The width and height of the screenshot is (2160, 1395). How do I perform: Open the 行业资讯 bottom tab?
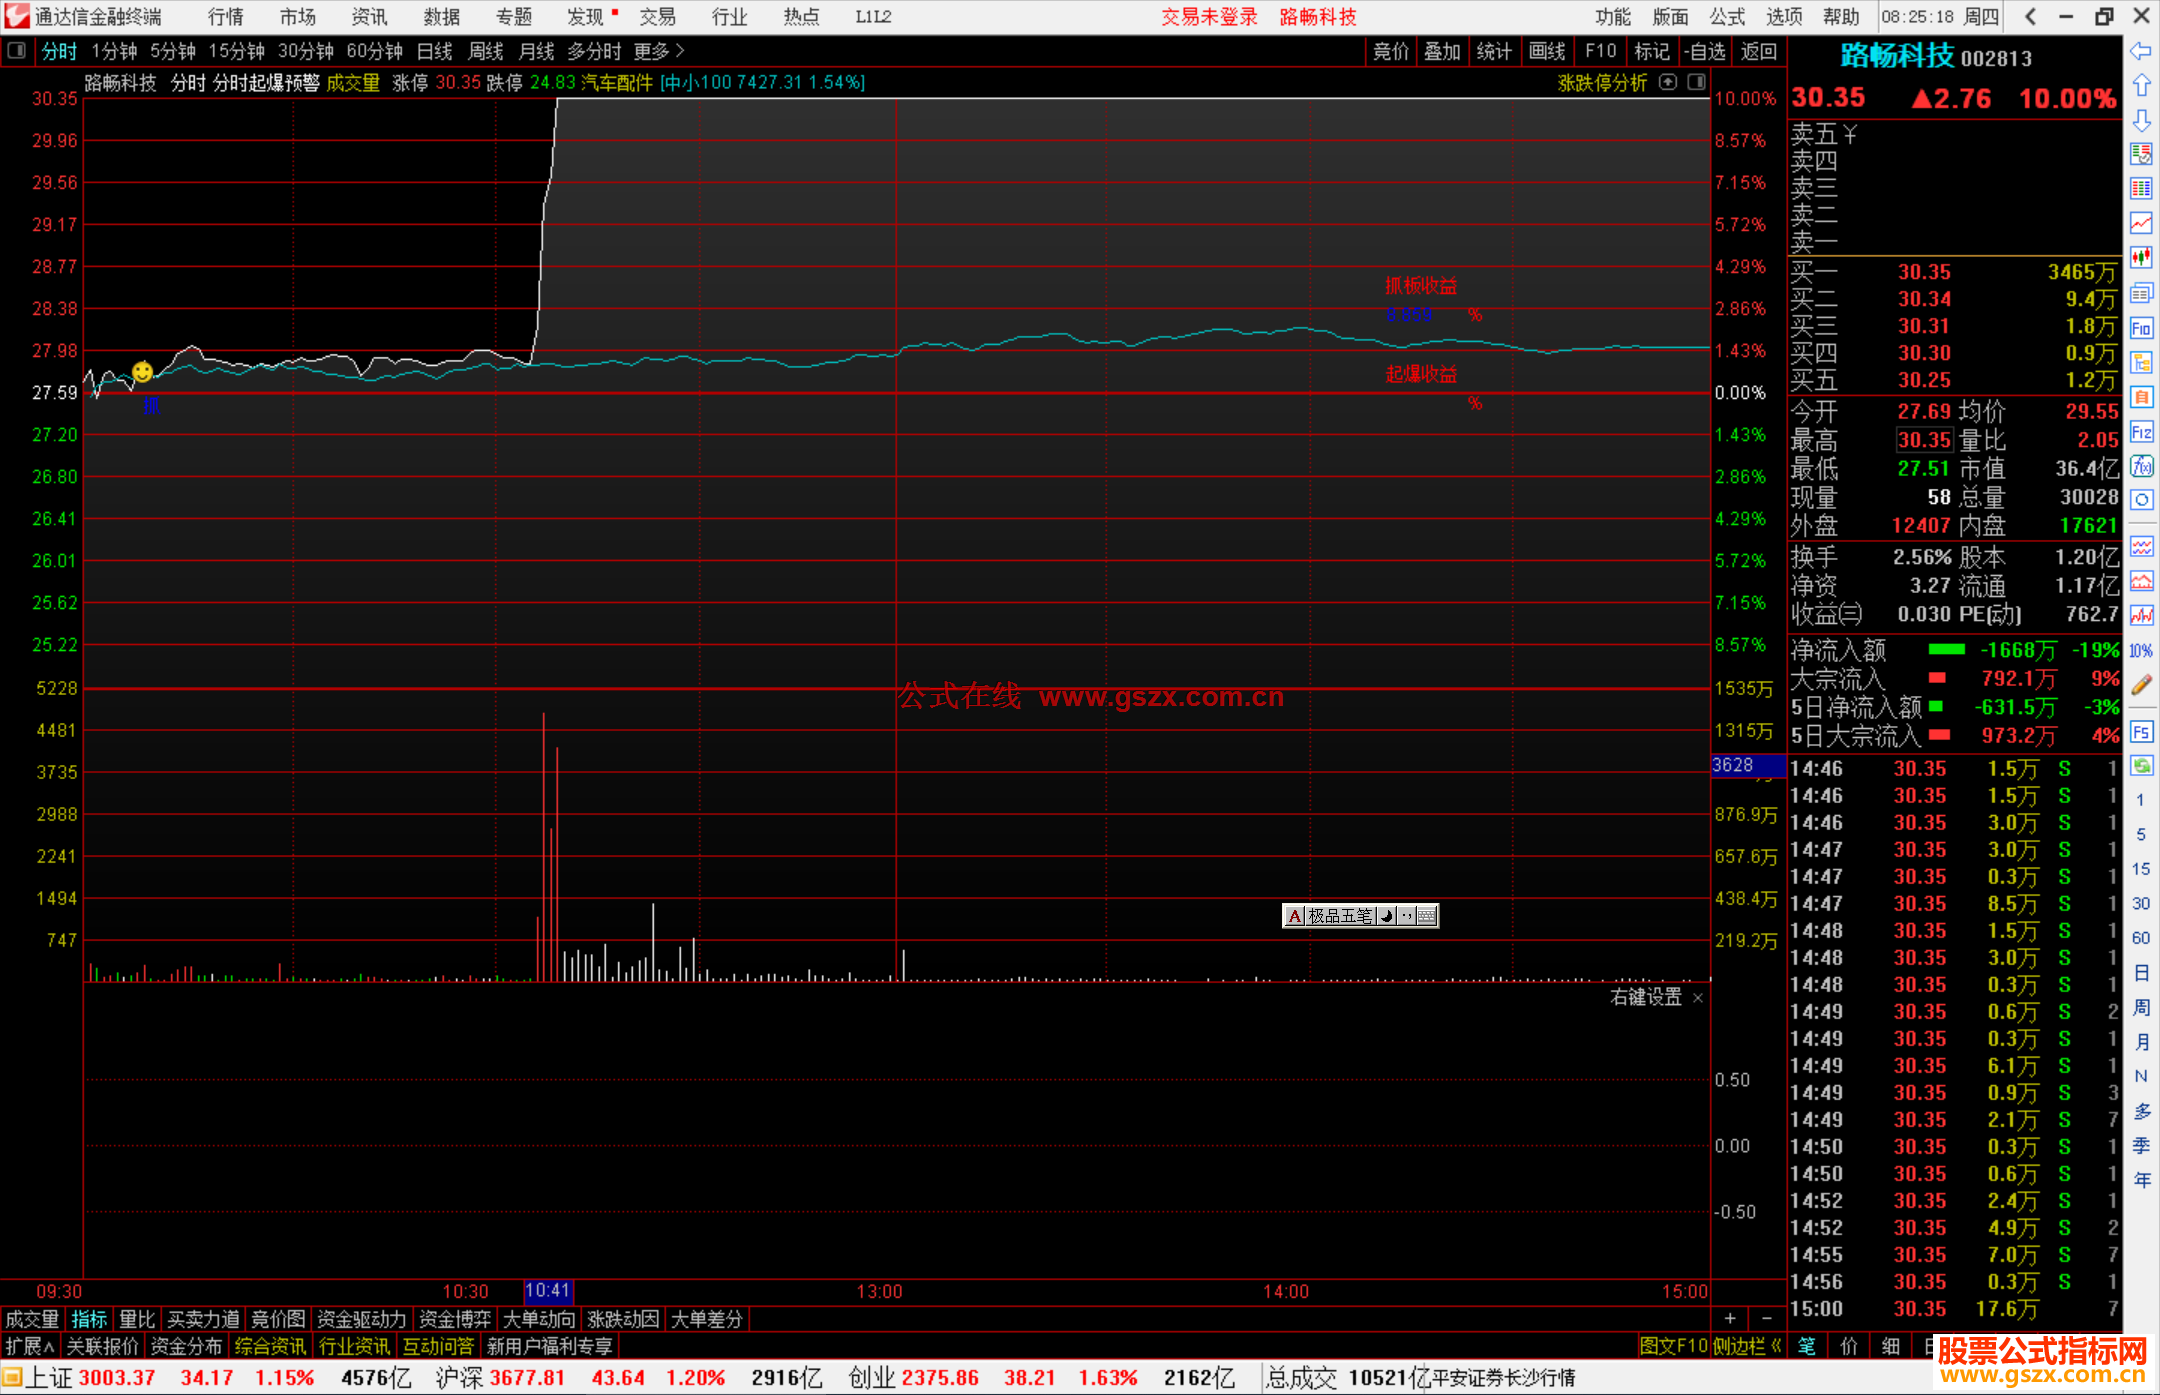pyautogui.click(x=354, y=1346)
